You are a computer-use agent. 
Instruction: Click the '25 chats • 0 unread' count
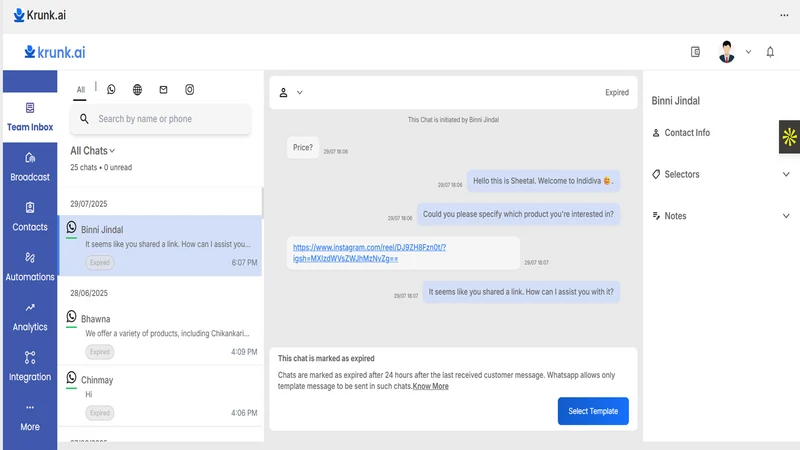pos(101,167)
